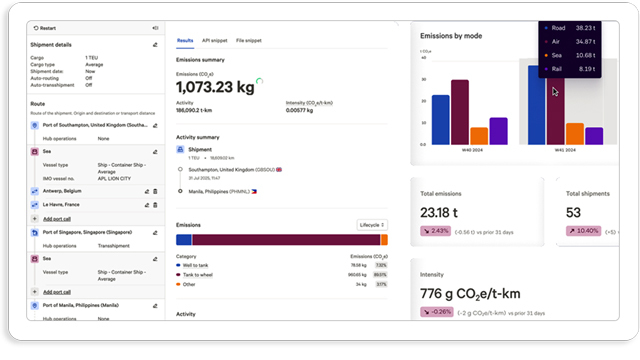Delete Le Havre, France port call
This screenshot has height=360, width=640.
(x=156, y=205)
